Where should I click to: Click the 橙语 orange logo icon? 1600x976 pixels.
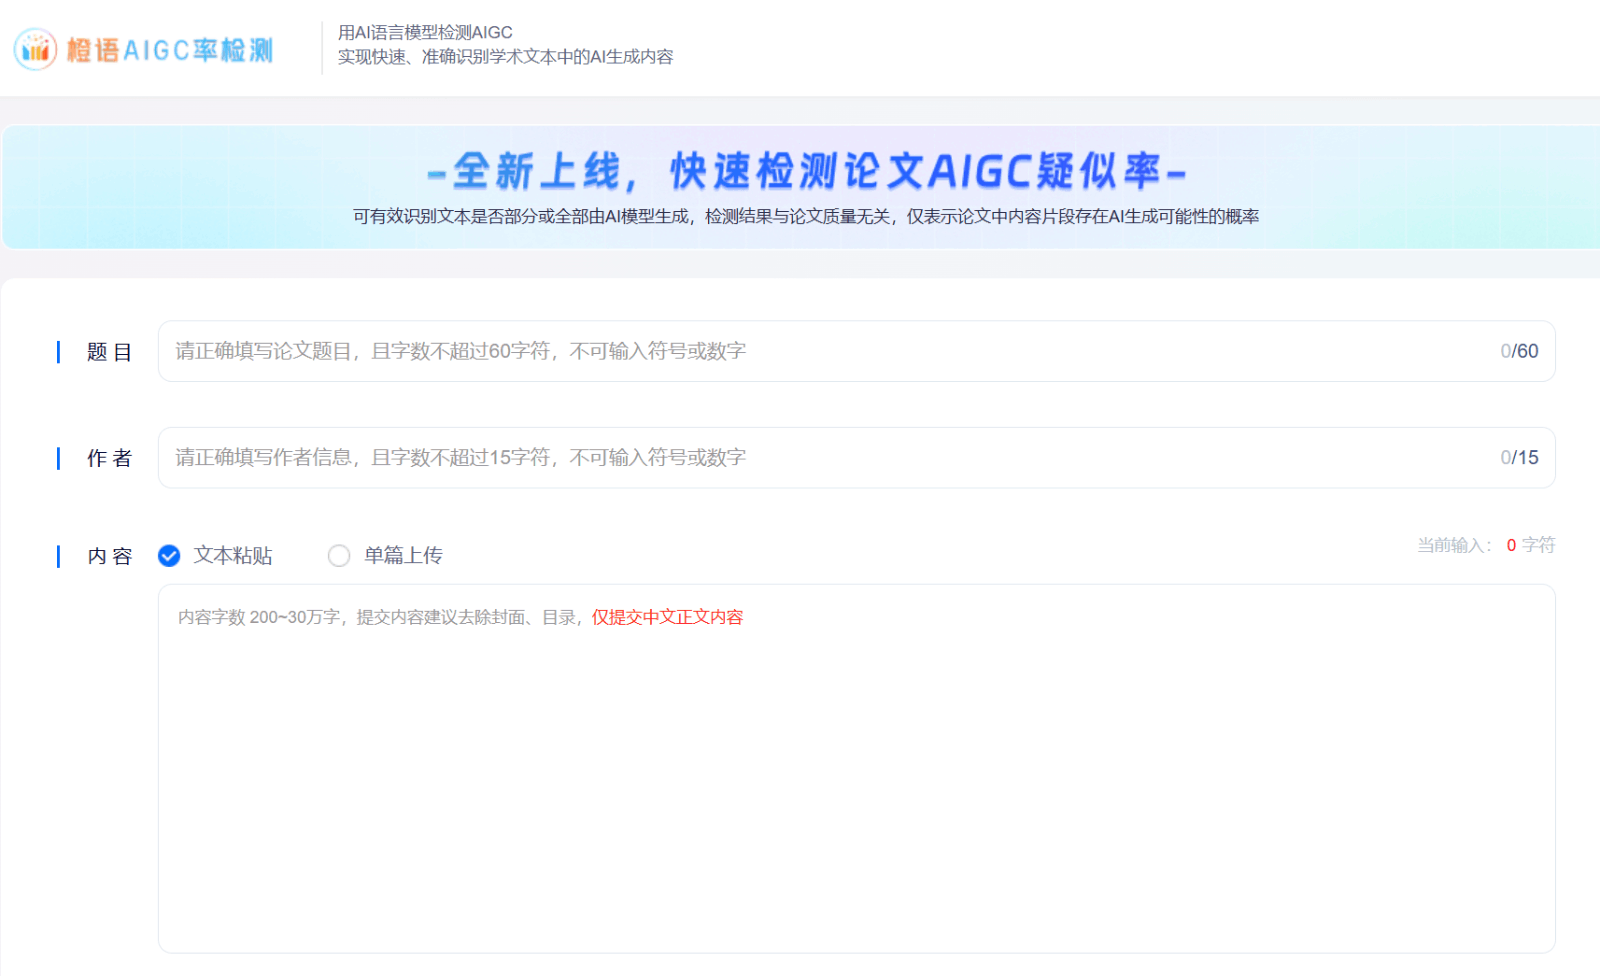tap(36, 49)
